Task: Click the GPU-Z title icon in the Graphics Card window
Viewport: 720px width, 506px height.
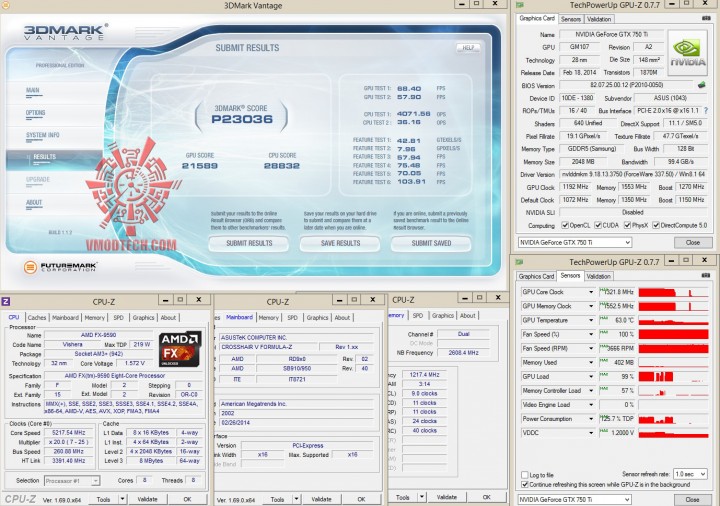Action: pos(519,5)
